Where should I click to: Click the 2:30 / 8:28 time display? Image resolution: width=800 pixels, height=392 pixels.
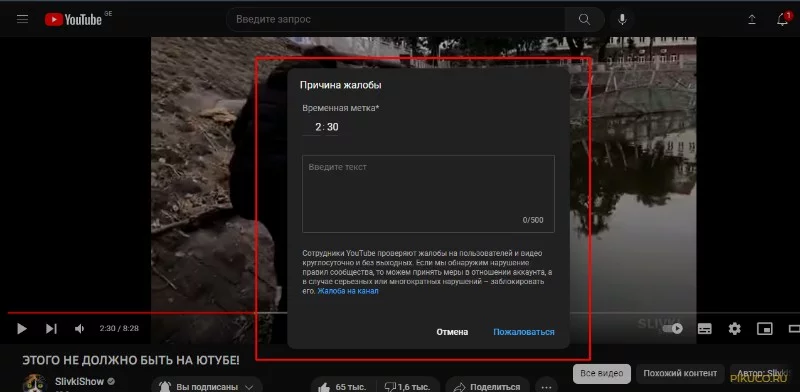tap(119, 328)
